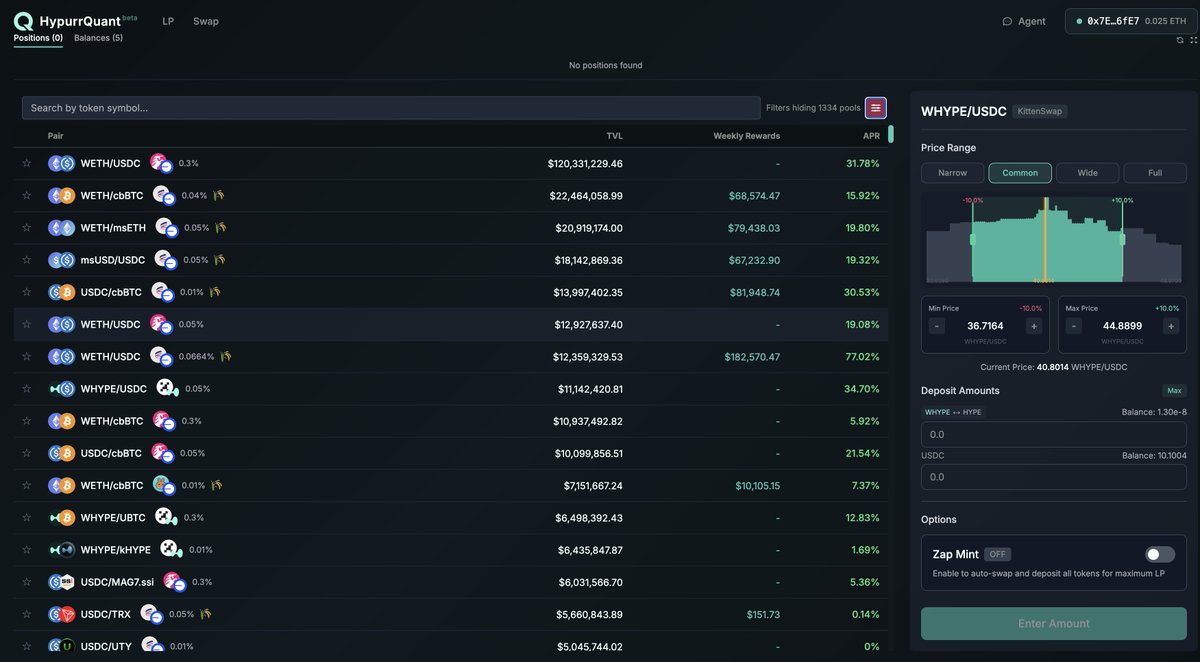
Task: Click the fullscreen expand icon under wallet
Action: 1193,40
